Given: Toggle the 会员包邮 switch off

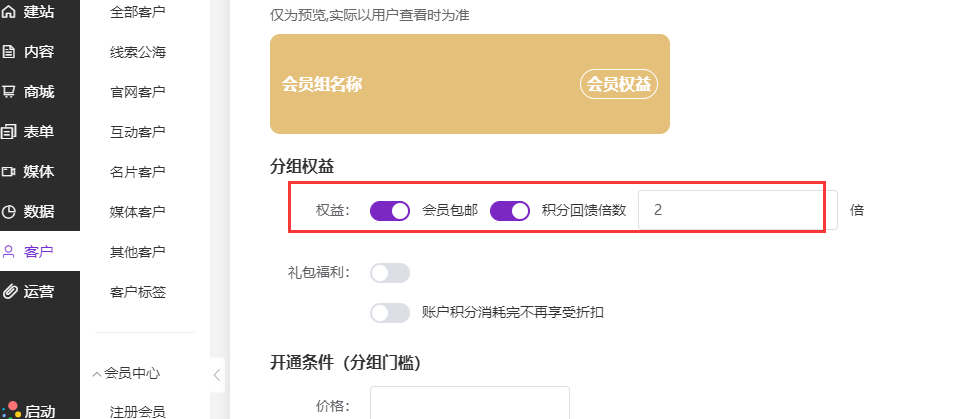Looking at the screenshot, I should coord(389,211).
